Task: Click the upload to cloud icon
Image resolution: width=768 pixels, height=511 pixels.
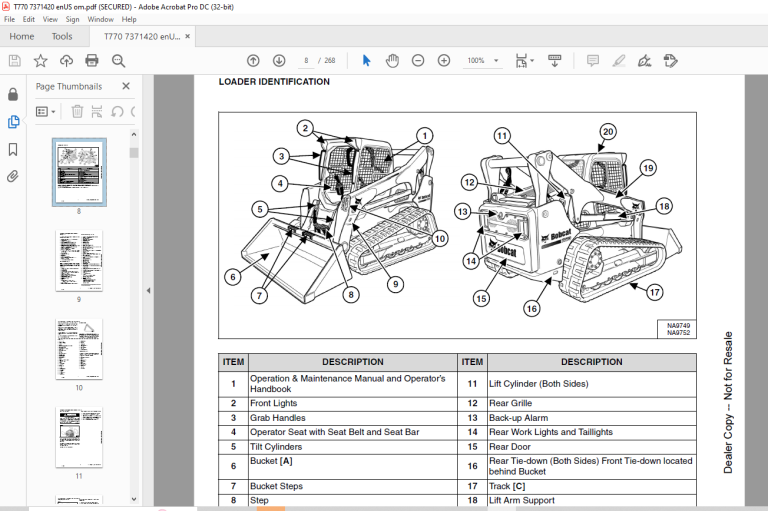Action: coord(66,61)
